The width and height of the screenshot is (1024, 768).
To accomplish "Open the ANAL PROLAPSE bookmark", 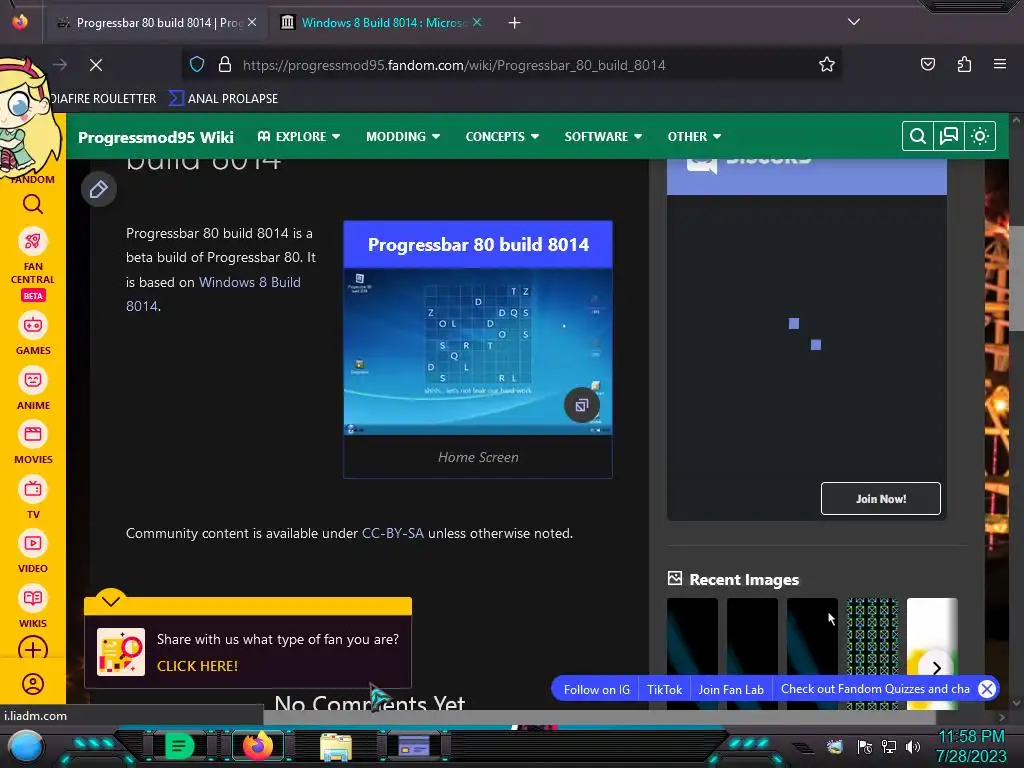I will pos(223,99).
